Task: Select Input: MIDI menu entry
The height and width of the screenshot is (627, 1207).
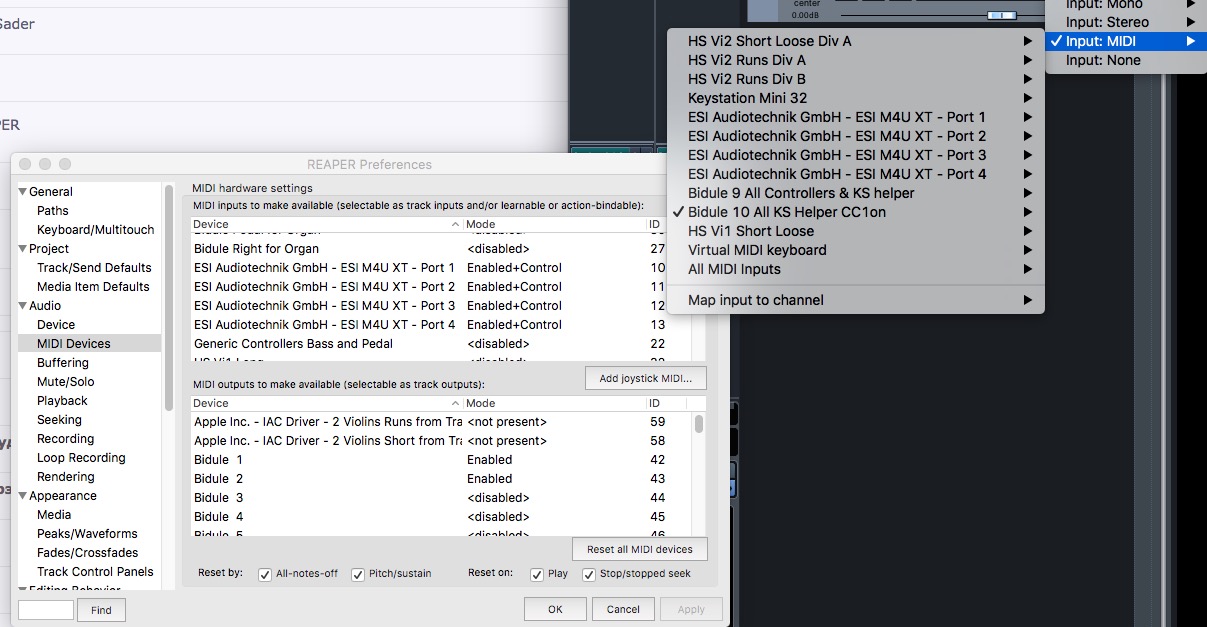Action: 1125,41
